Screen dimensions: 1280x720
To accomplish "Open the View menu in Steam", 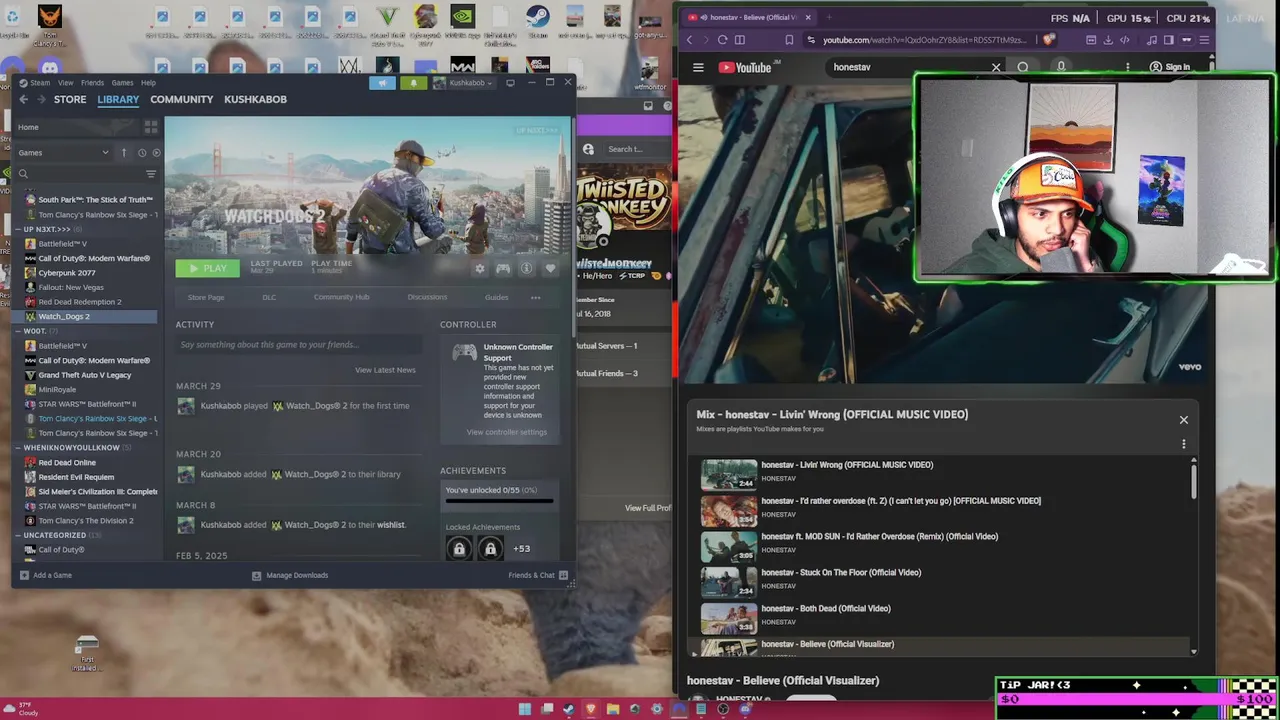I will click(x=65, y=83).
